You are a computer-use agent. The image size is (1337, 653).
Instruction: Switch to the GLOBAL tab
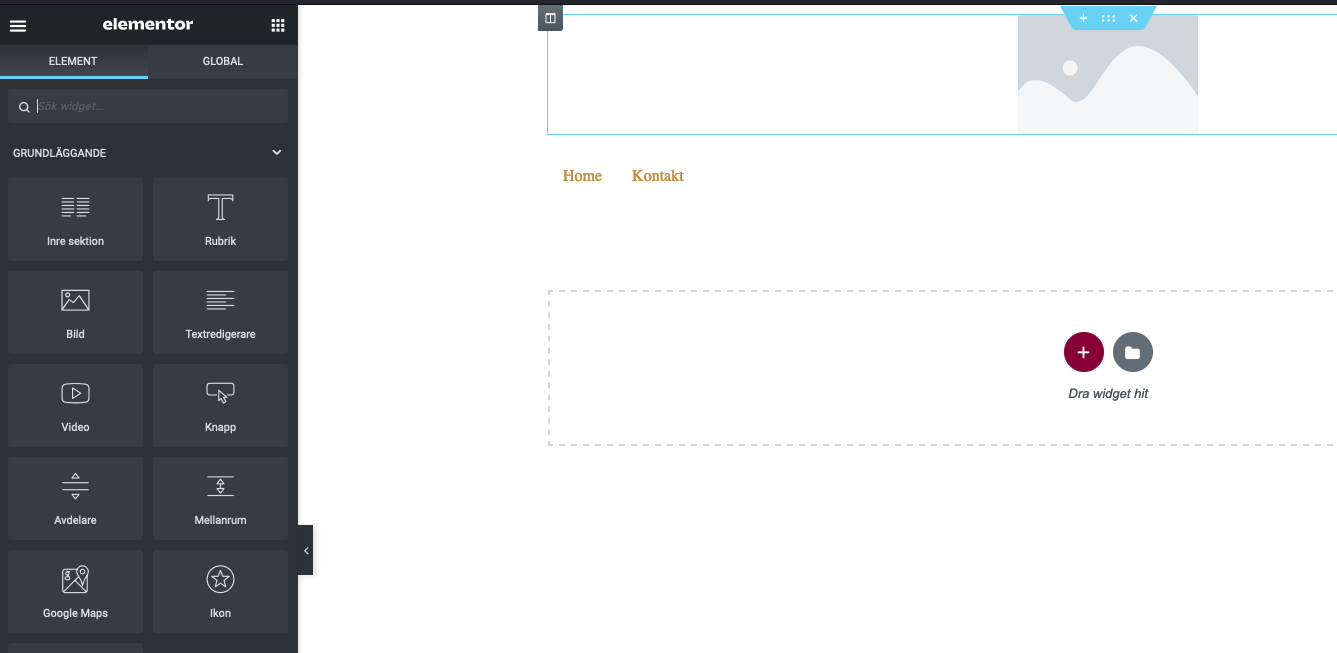pos(222,60)
